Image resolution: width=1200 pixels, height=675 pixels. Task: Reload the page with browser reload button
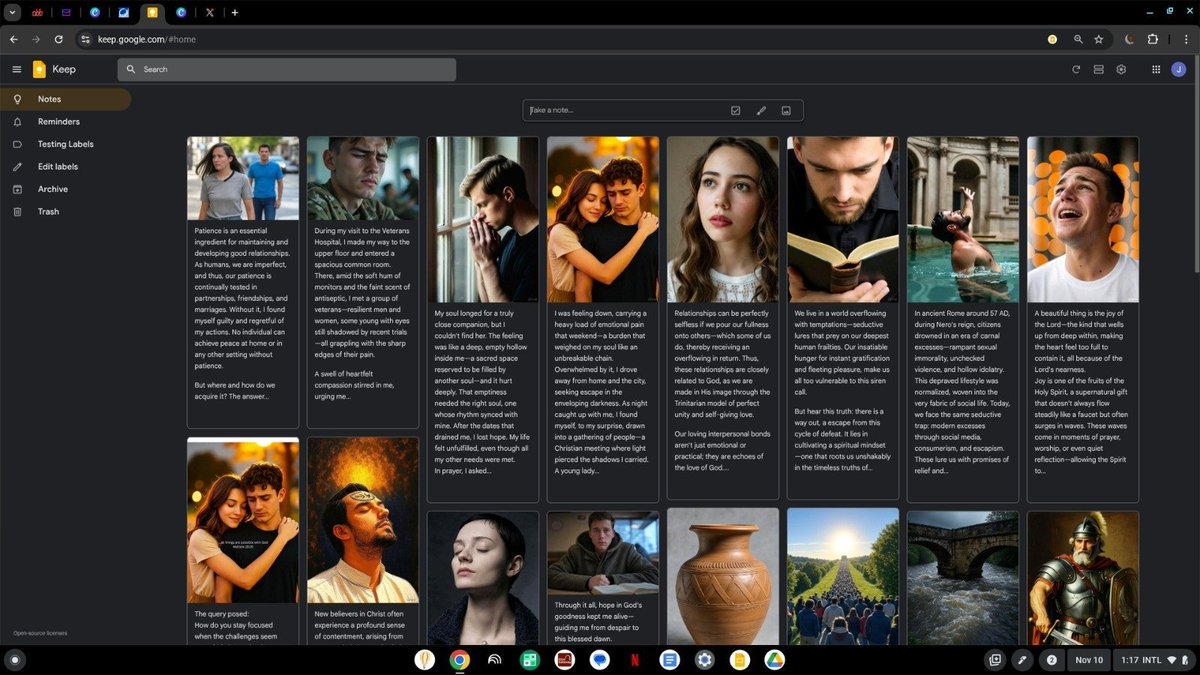(59, 39)
